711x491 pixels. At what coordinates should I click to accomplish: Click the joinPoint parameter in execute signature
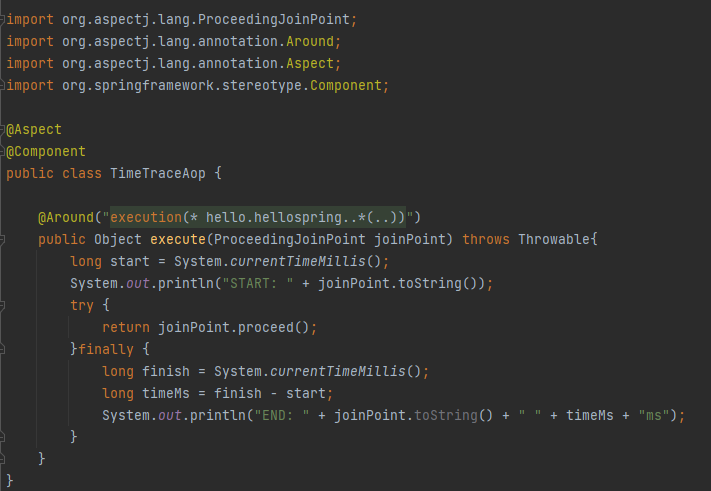click(x=410, y=239)
